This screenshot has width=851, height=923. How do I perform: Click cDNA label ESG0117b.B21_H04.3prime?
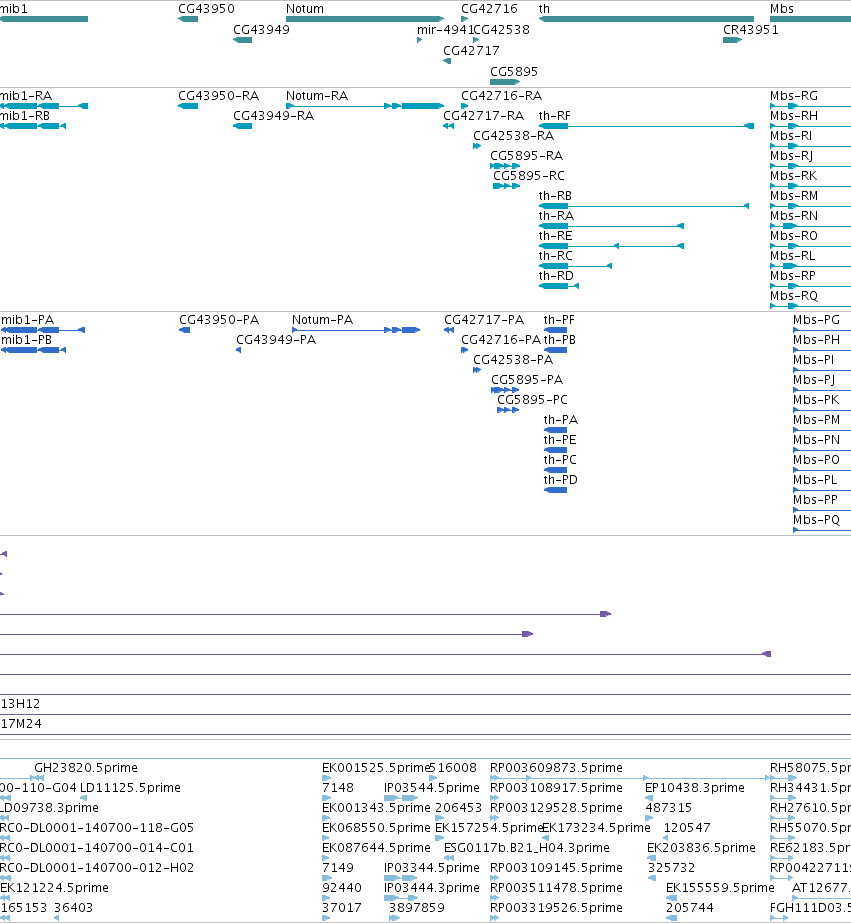pyautogui.click(x=527, y=848)
